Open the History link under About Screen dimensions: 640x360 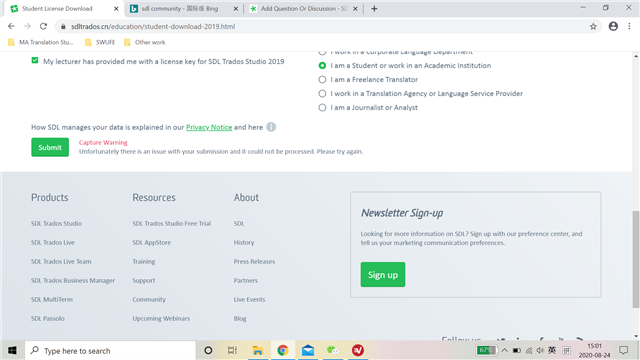244,242
